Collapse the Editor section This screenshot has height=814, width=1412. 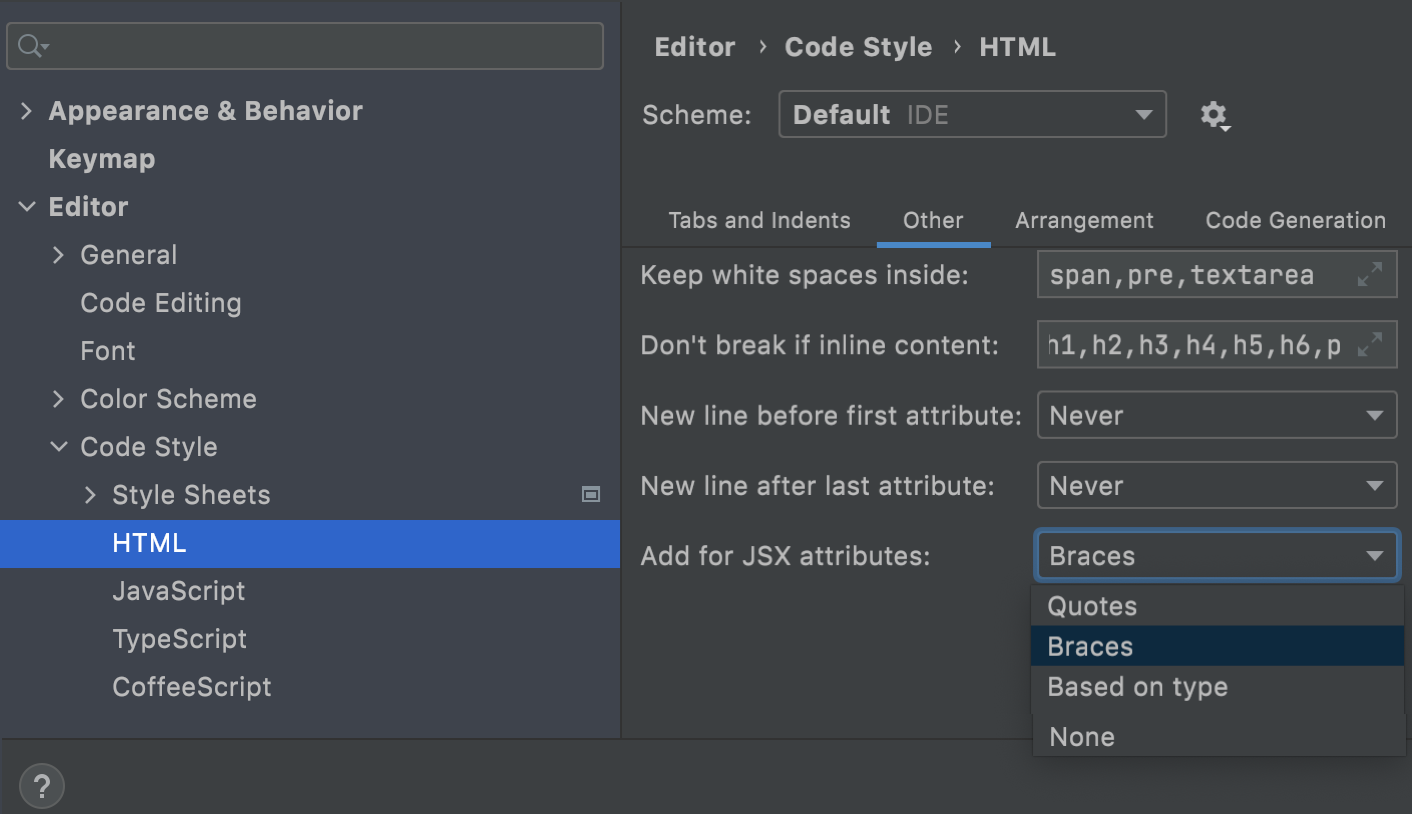point(26,206)
